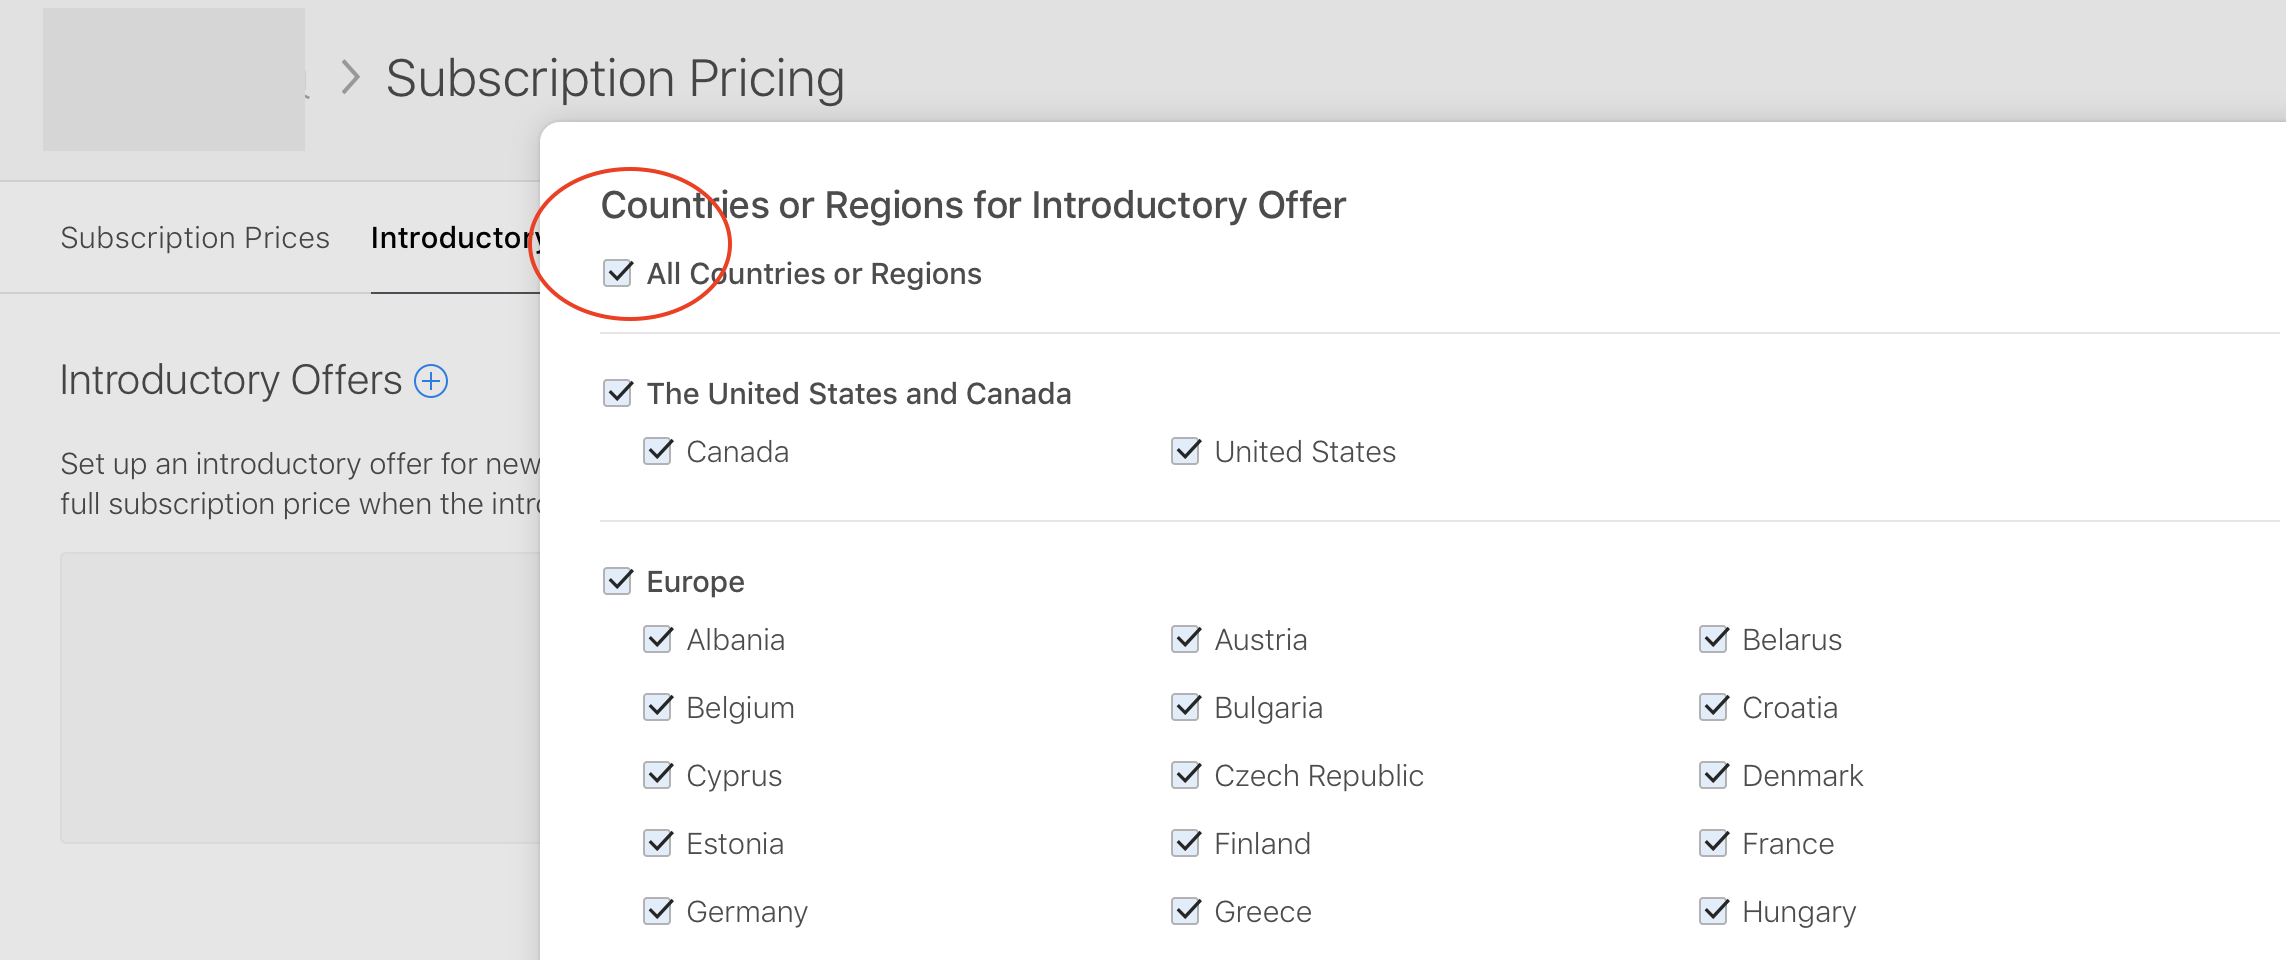
Task: Toggle the Germany checkbox
Action: (x=658, y=911)
